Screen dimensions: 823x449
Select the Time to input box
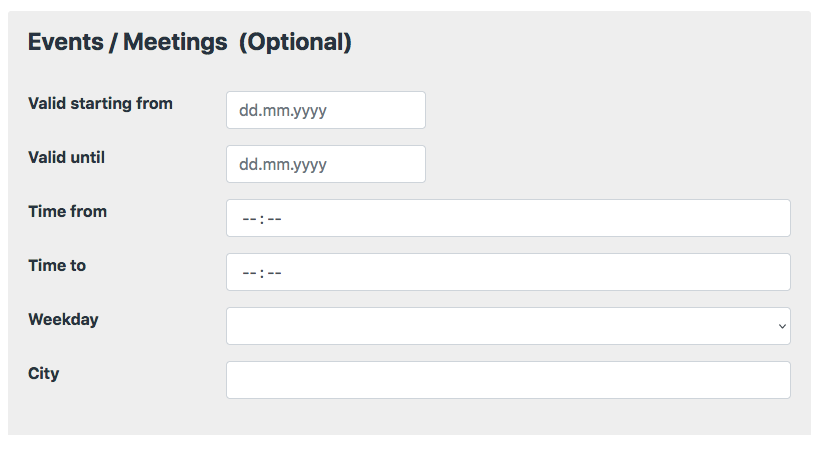pos(508,272)
